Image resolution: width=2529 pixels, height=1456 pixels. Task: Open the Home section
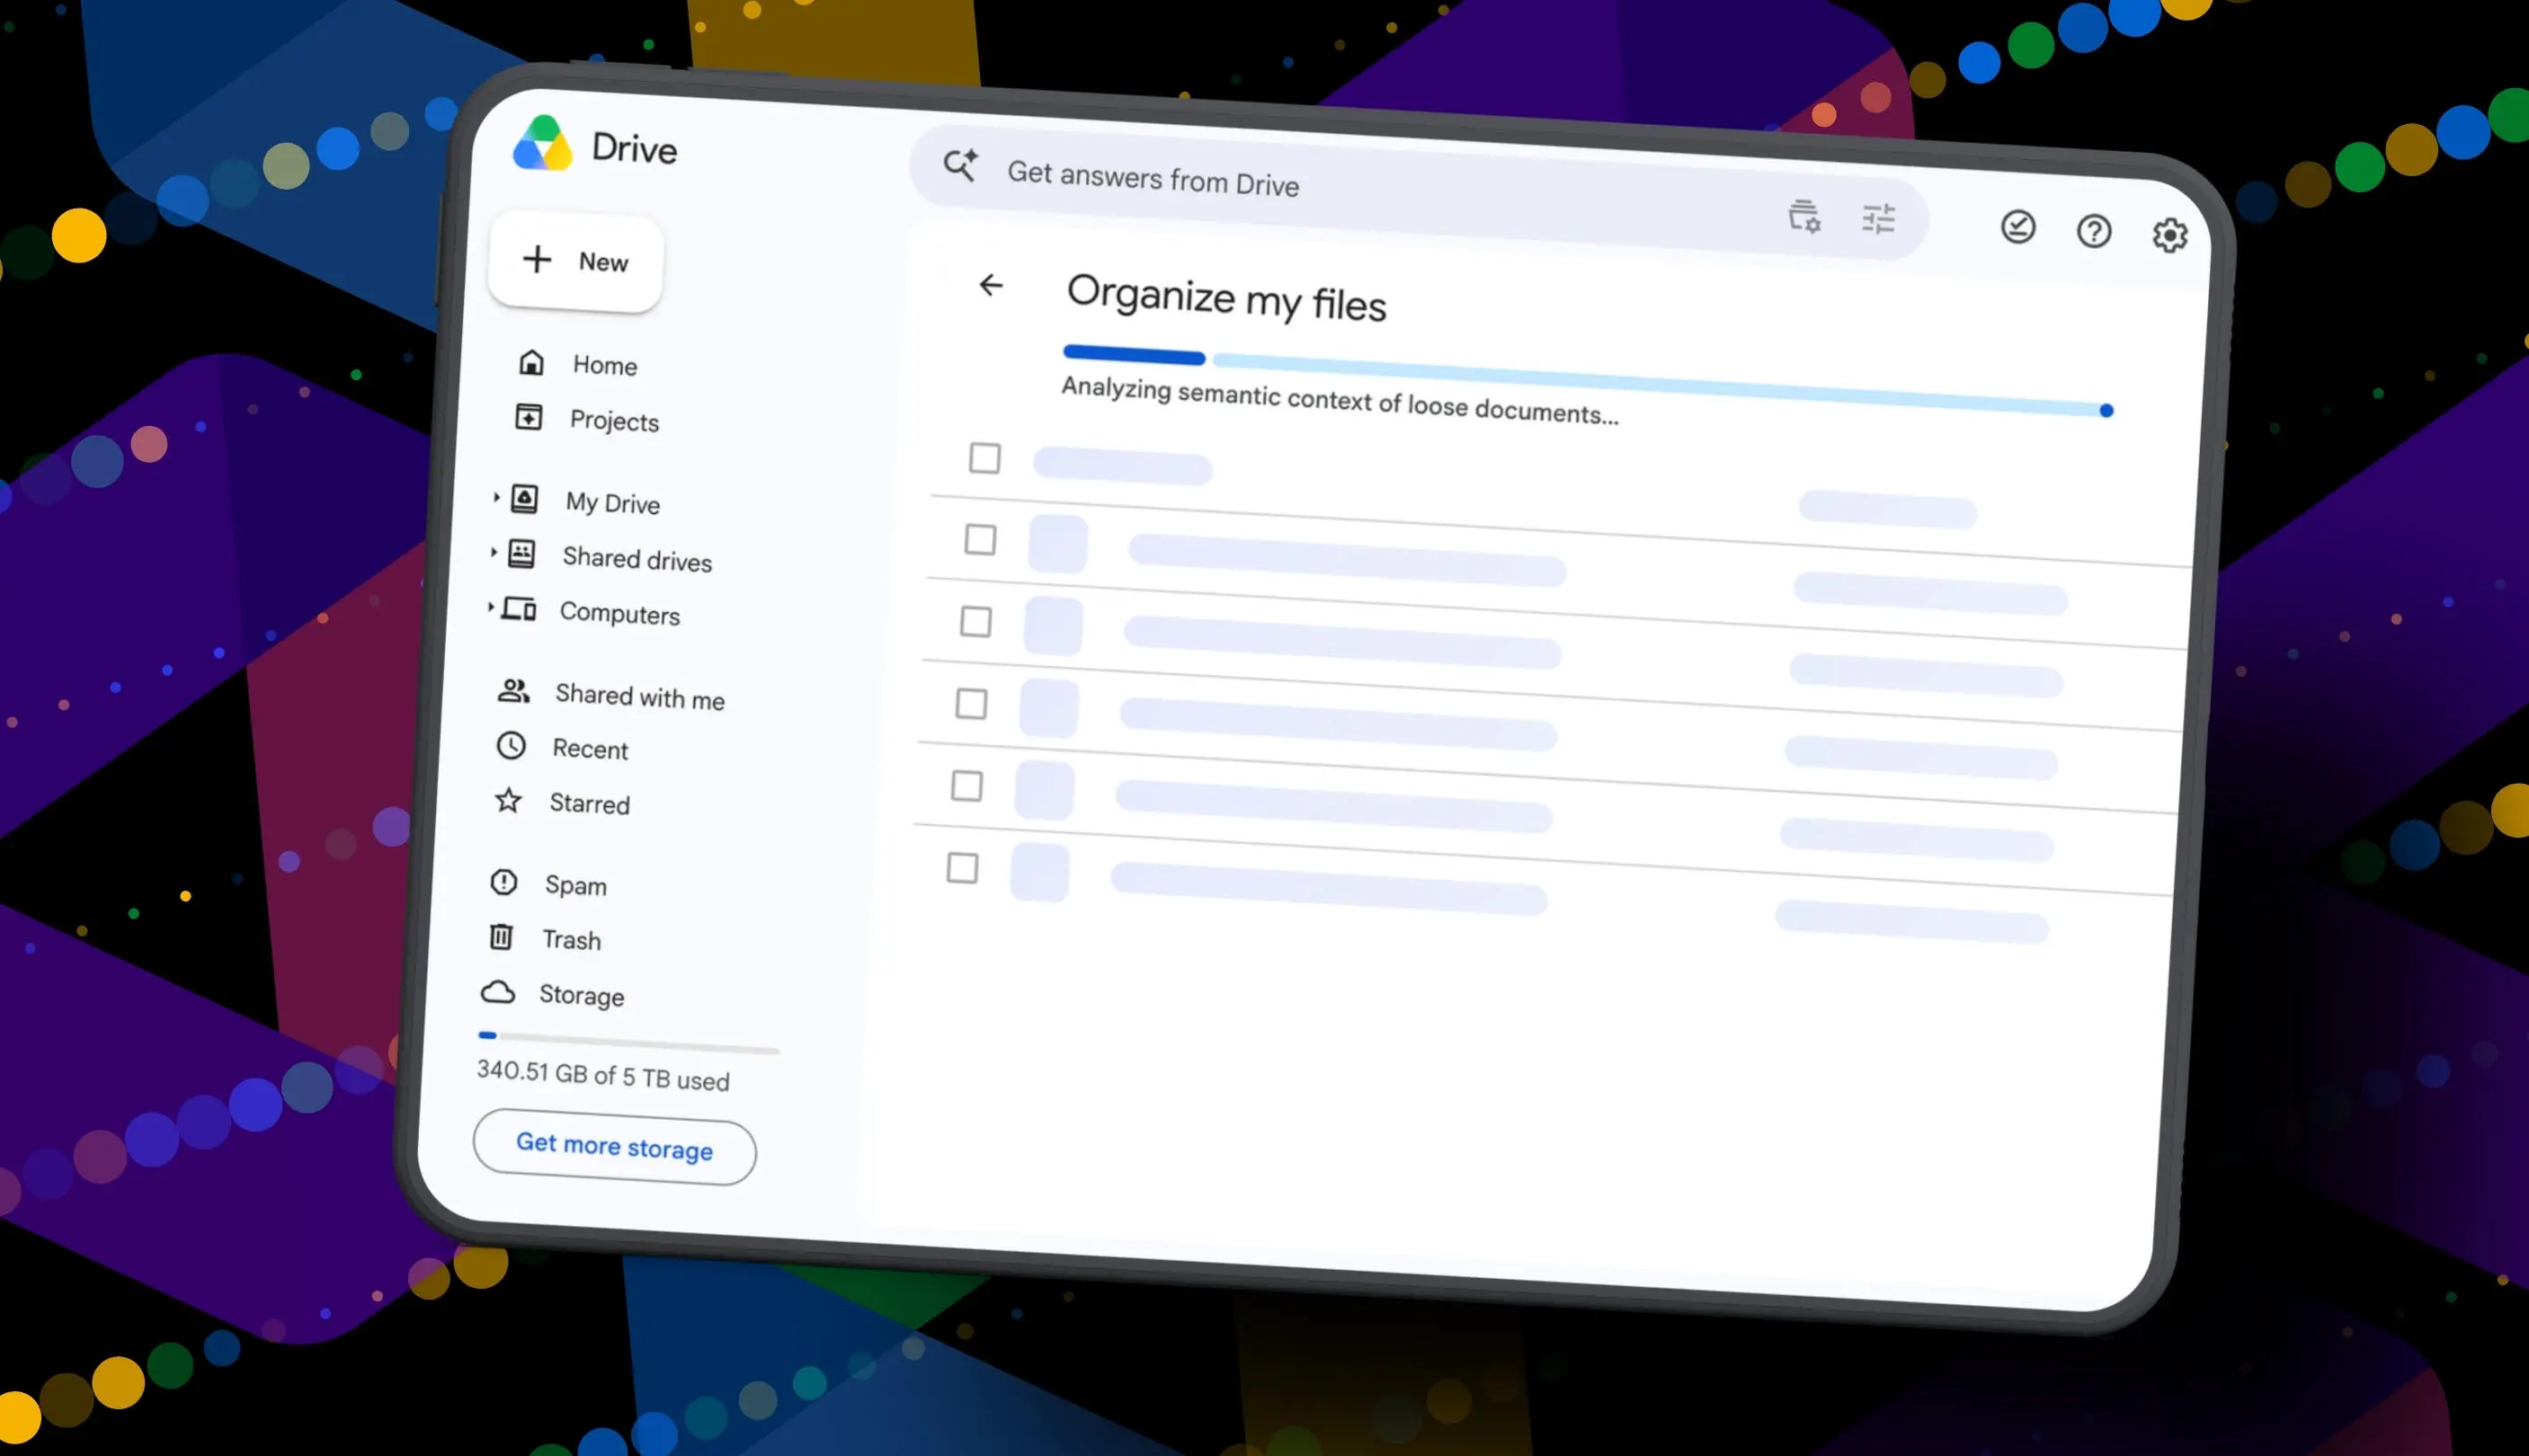tap(604, 365)
